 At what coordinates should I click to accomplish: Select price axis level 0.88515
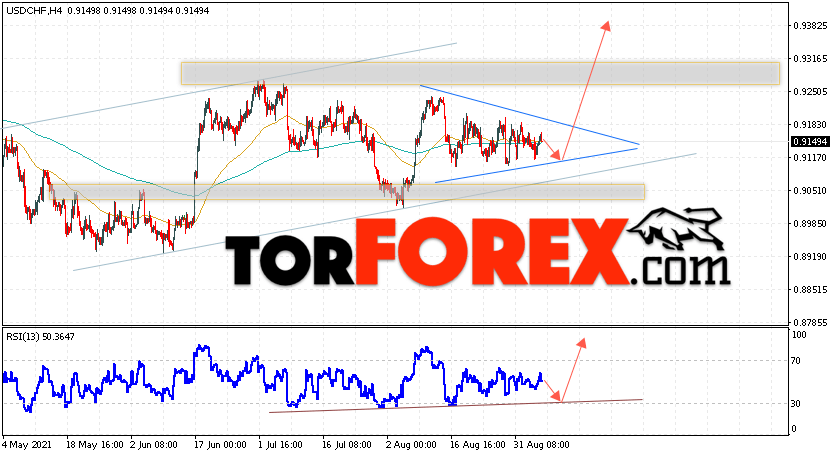(x=810, y=290)
